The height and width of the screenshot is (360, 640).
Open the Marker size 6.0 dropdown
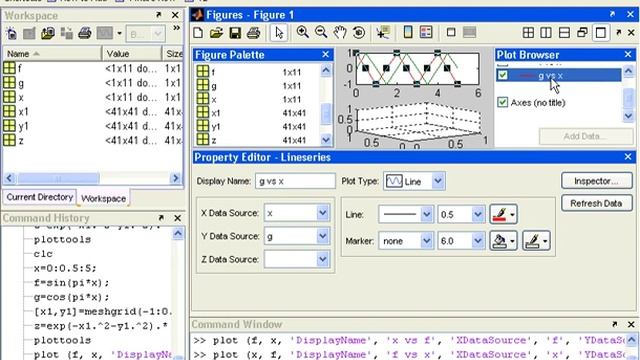click(x=478, y=241)
